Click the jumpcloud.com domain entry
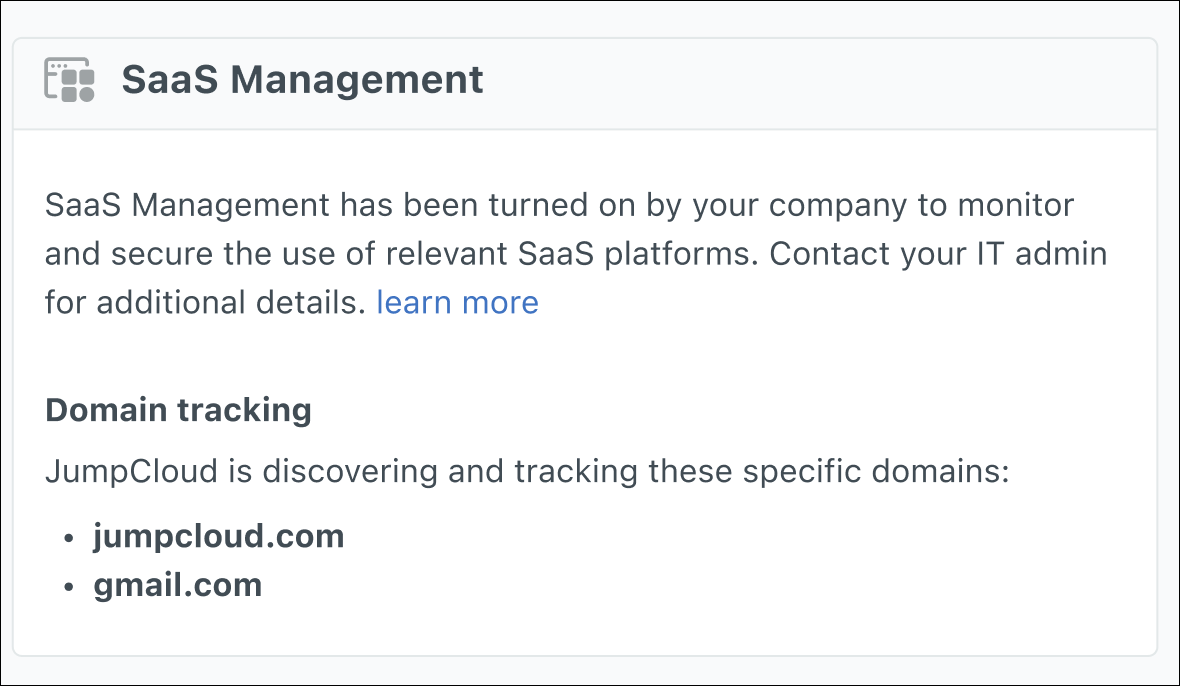The height and width of the screenshot is (686, 1180). click(x=219, y=537)
